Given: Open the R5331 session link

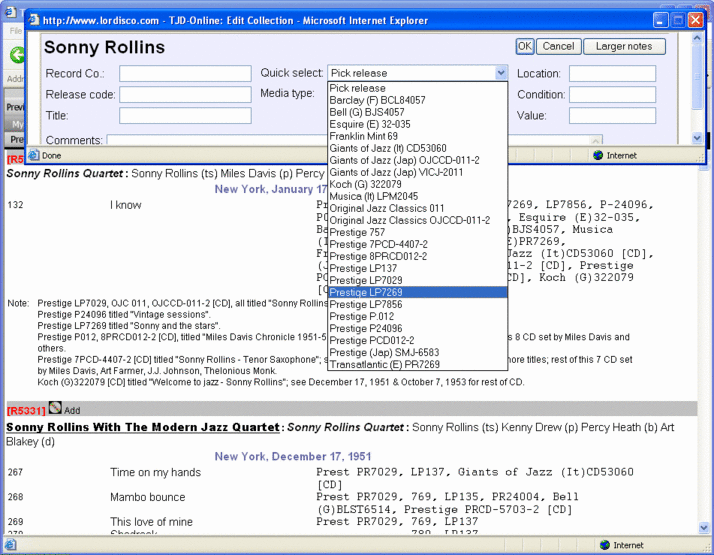Looking at the screenshot, I should [26, 411].
